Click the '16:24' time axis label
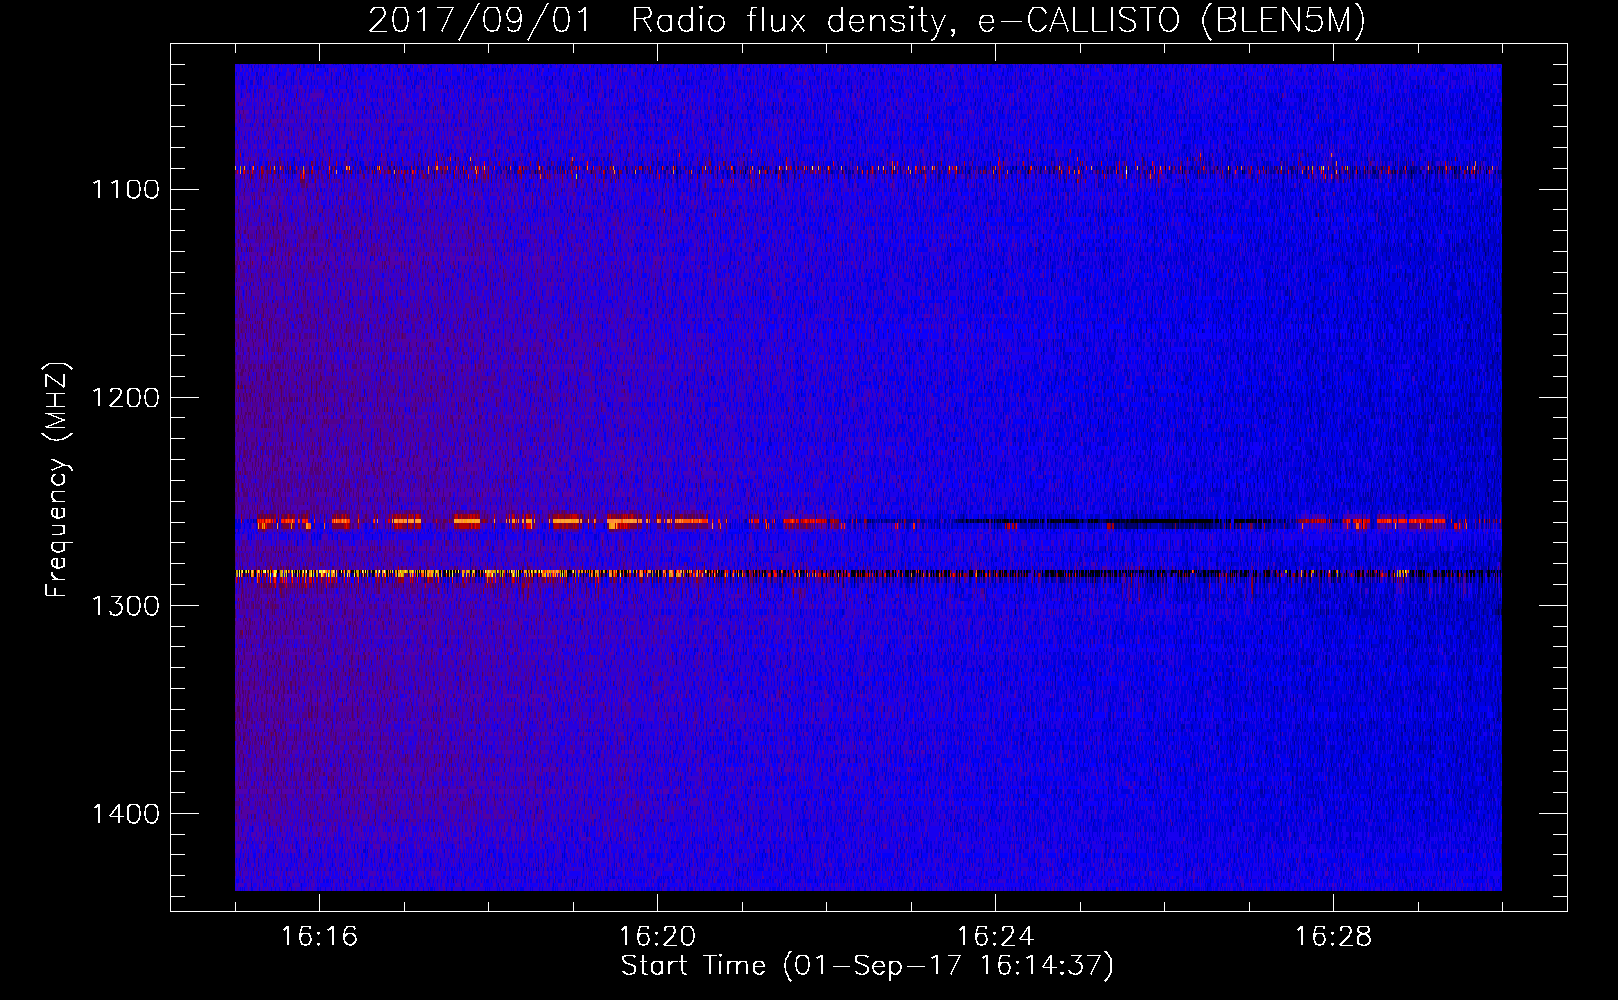The image size is (1618, 1000). pos(995,937)
